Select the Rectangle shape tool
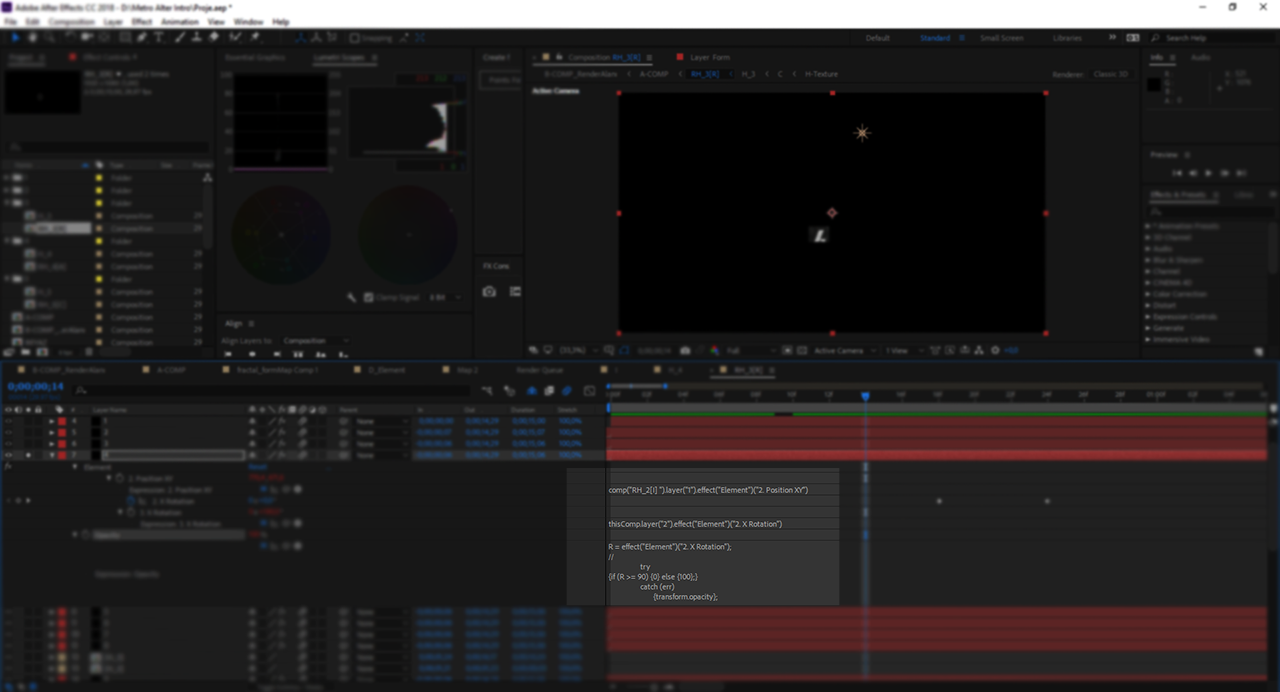This screenshot has height=692, width=1280. (124, 38)
